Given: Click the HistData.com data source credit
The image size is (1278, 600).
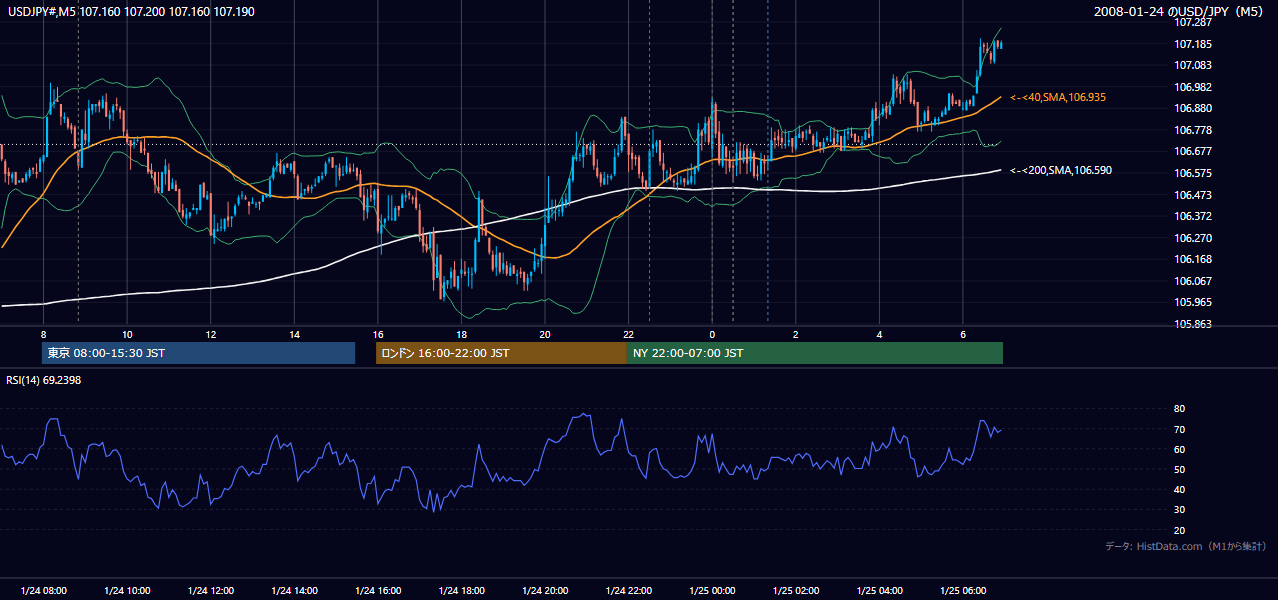Looking at the screenshot, I should click(x=1185, y=546).
